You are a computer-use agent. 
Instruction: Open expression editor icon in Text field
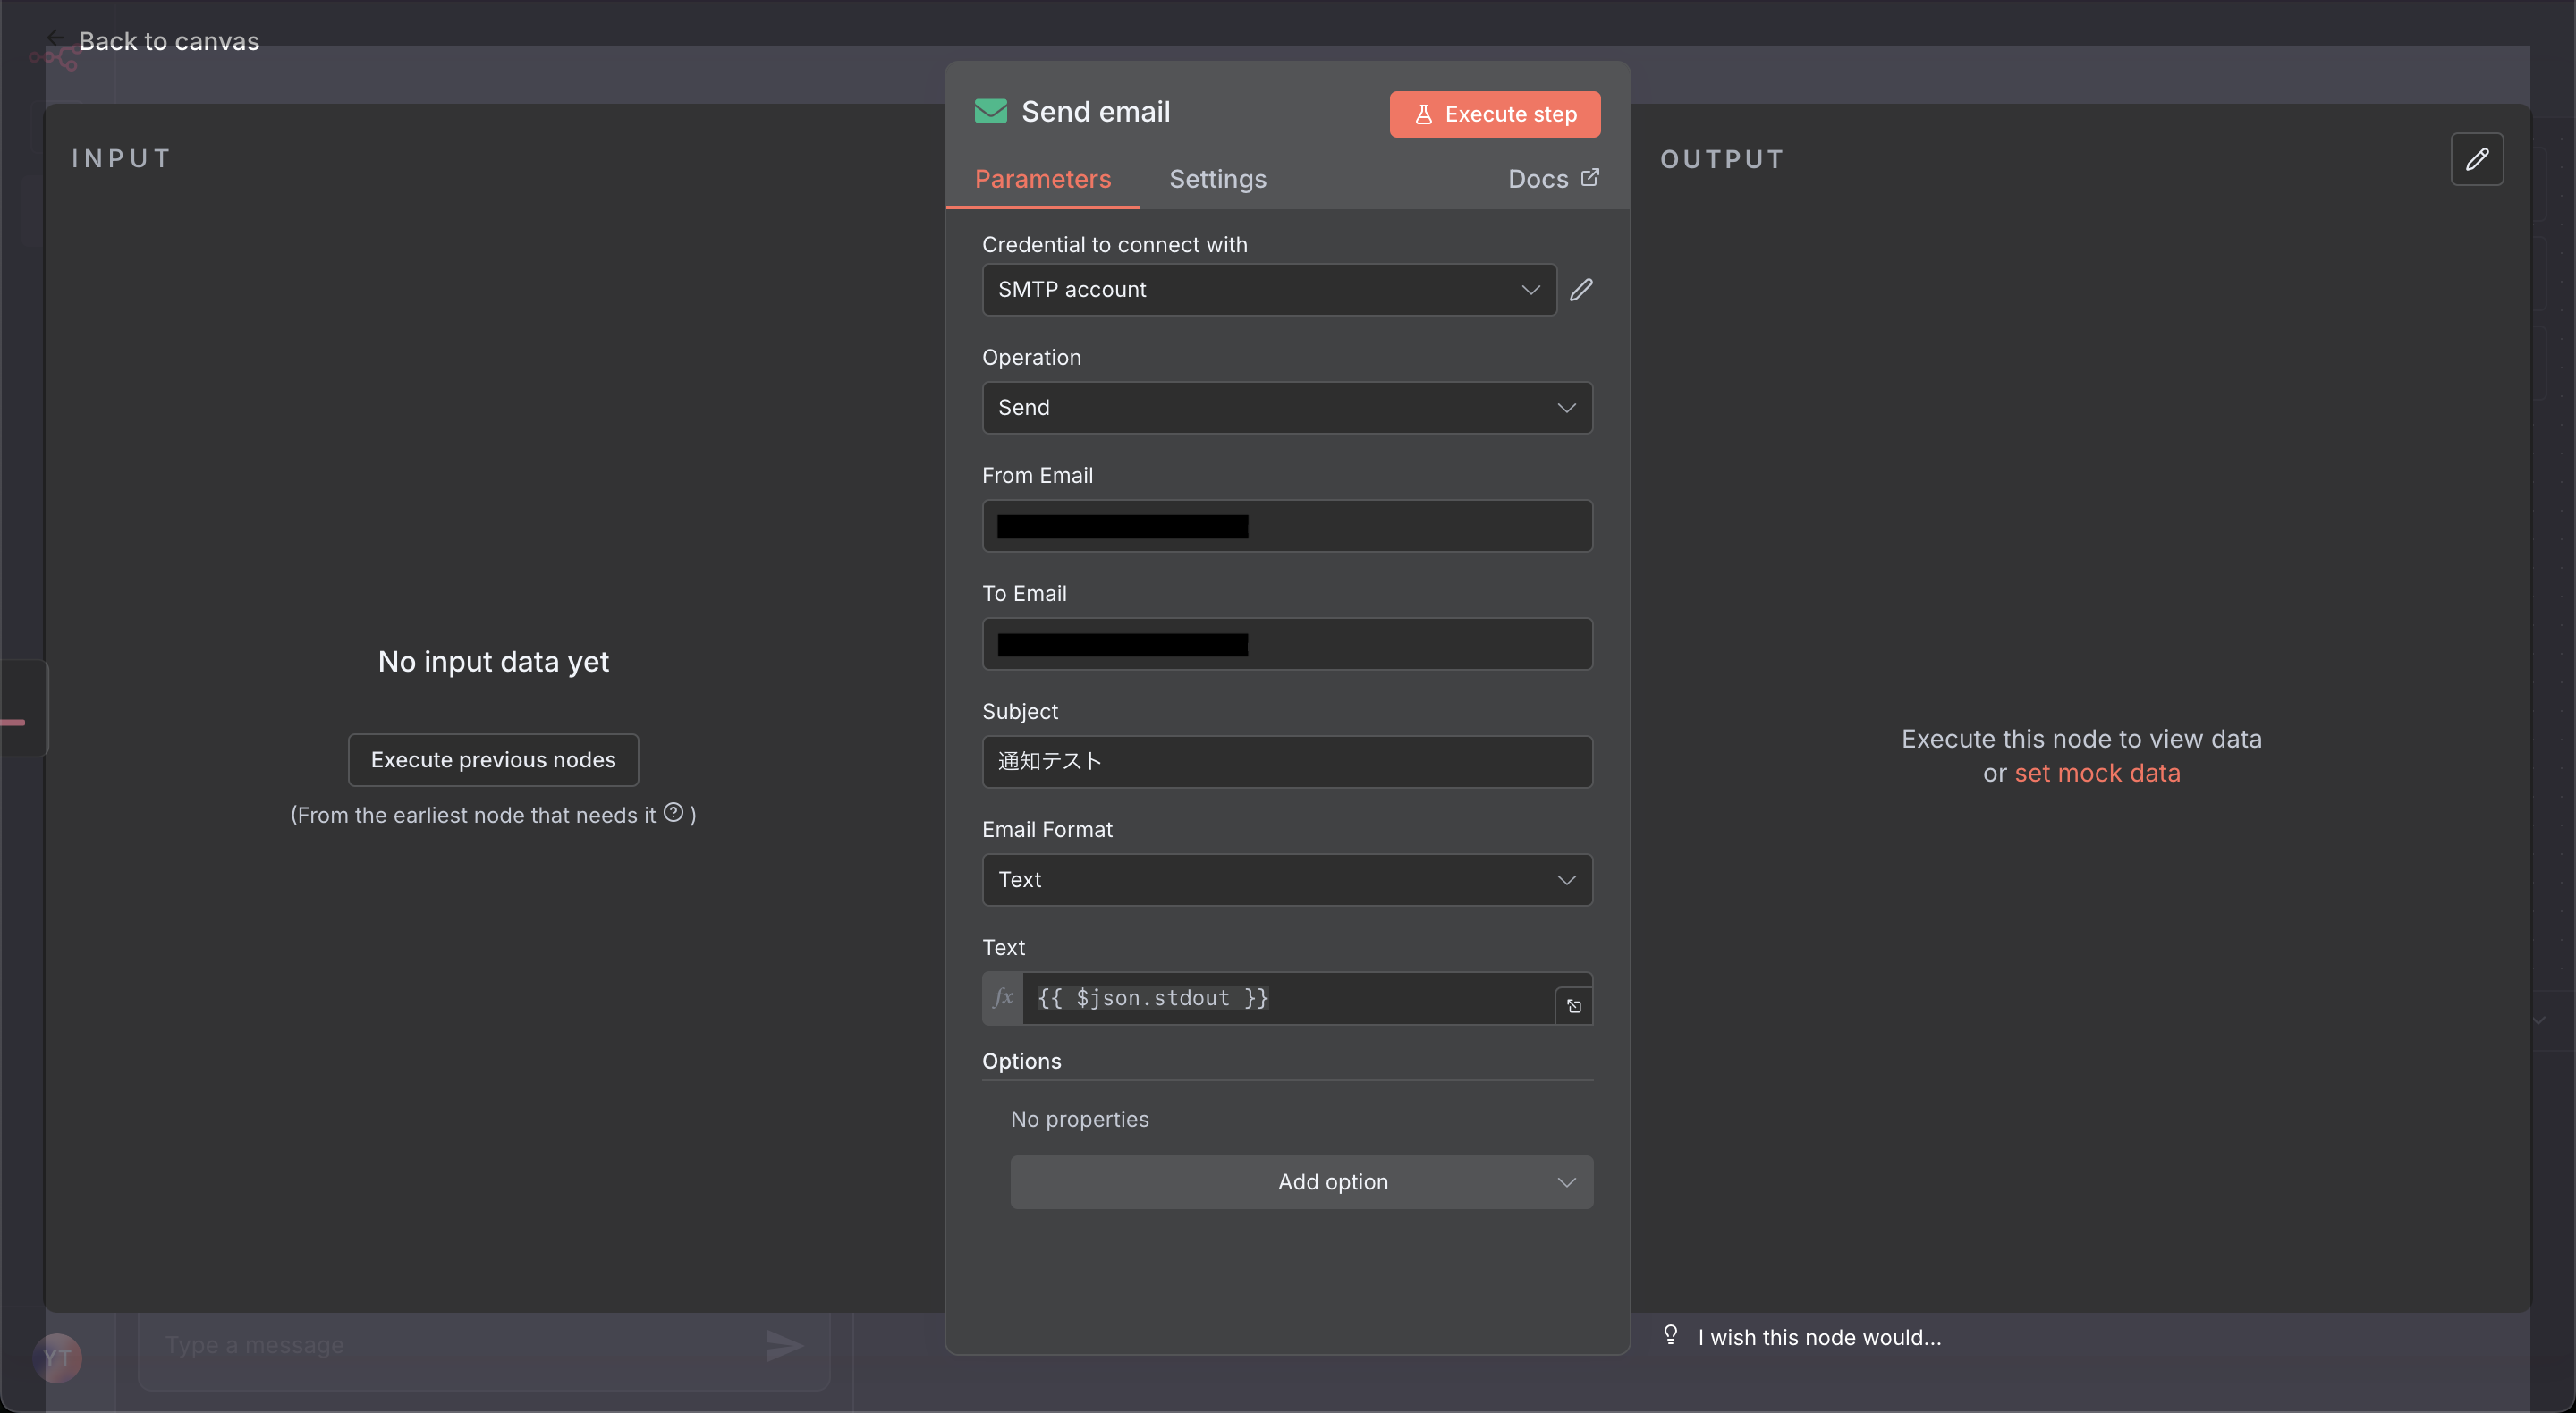[x=1574, y=1006]
